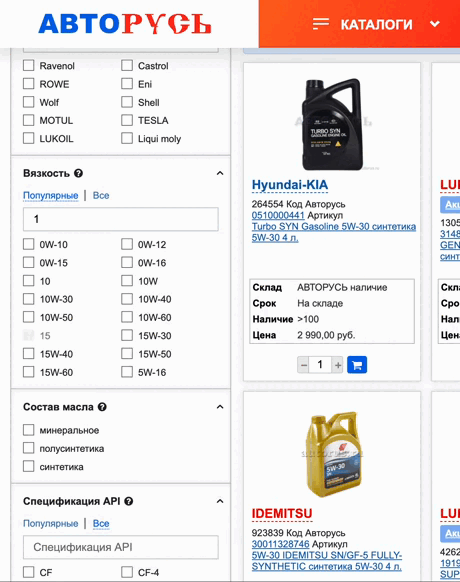460x582 pixels.
Task: Click the Hyundai-KIA quantity field
Action: (320, 365)
